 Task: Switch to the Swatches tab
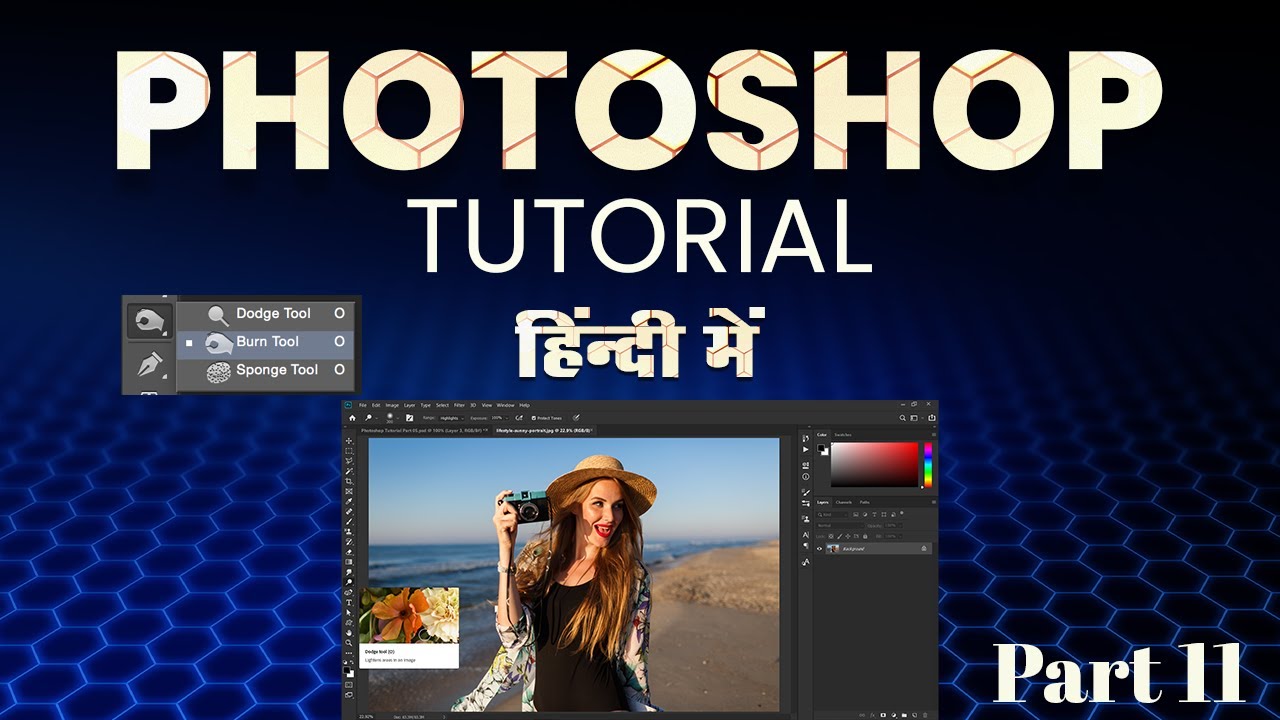coord(843,435)
